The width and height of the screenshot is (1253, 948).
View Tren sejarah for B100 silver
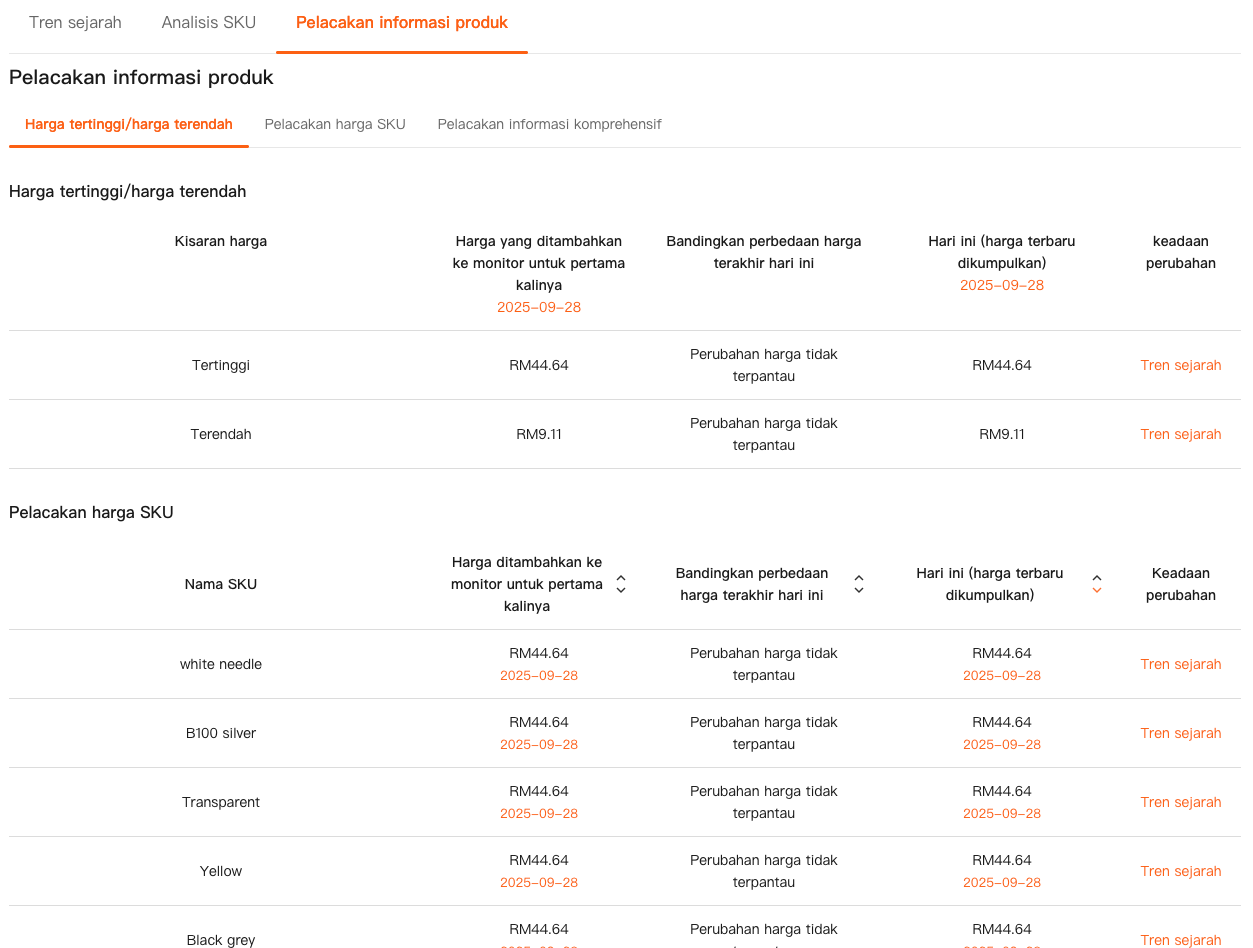[1180, 733]
